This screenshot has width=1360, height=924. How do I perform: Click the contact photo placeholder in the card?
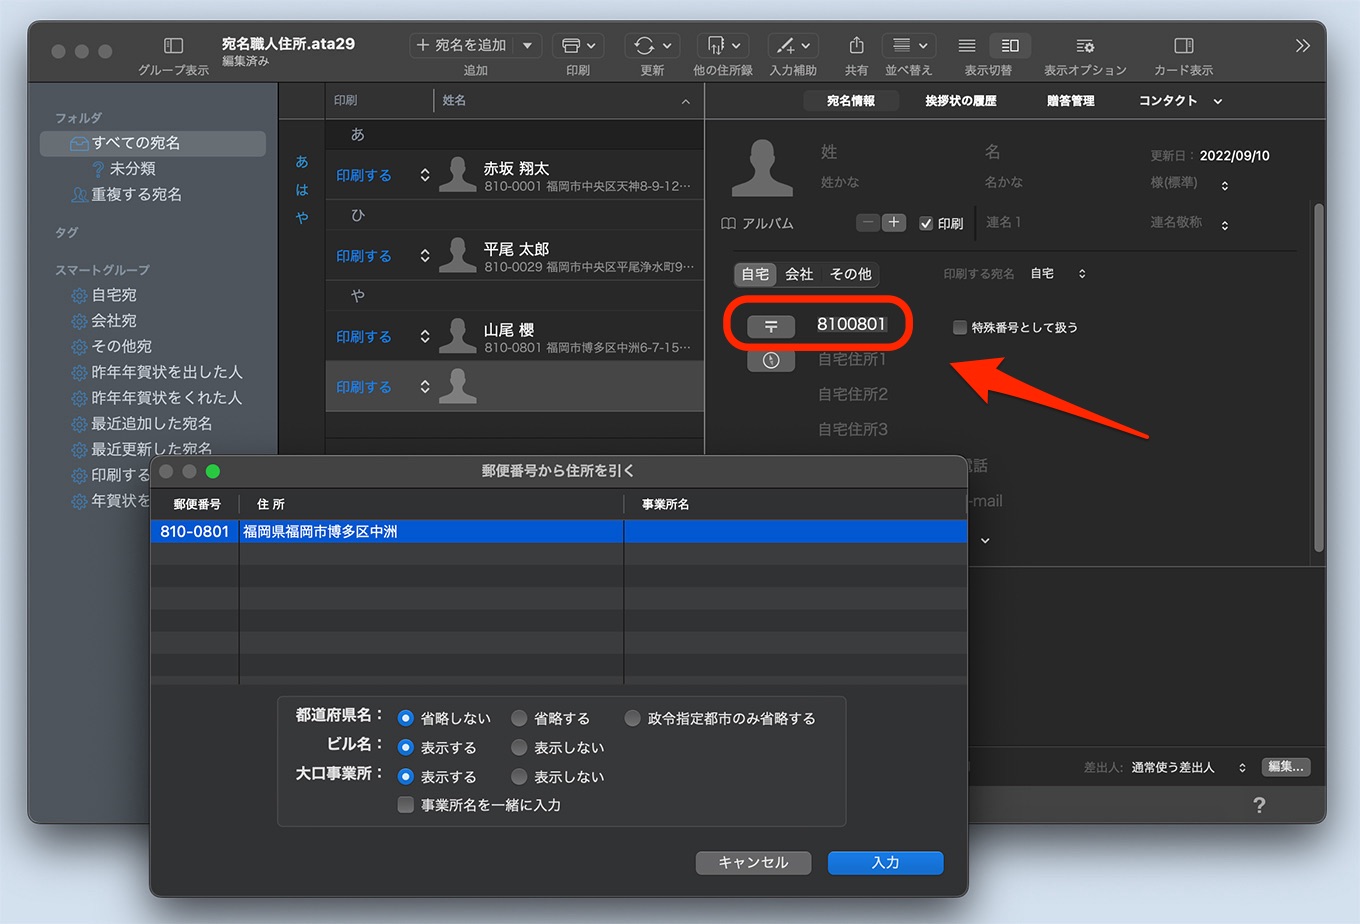[762, 168]
